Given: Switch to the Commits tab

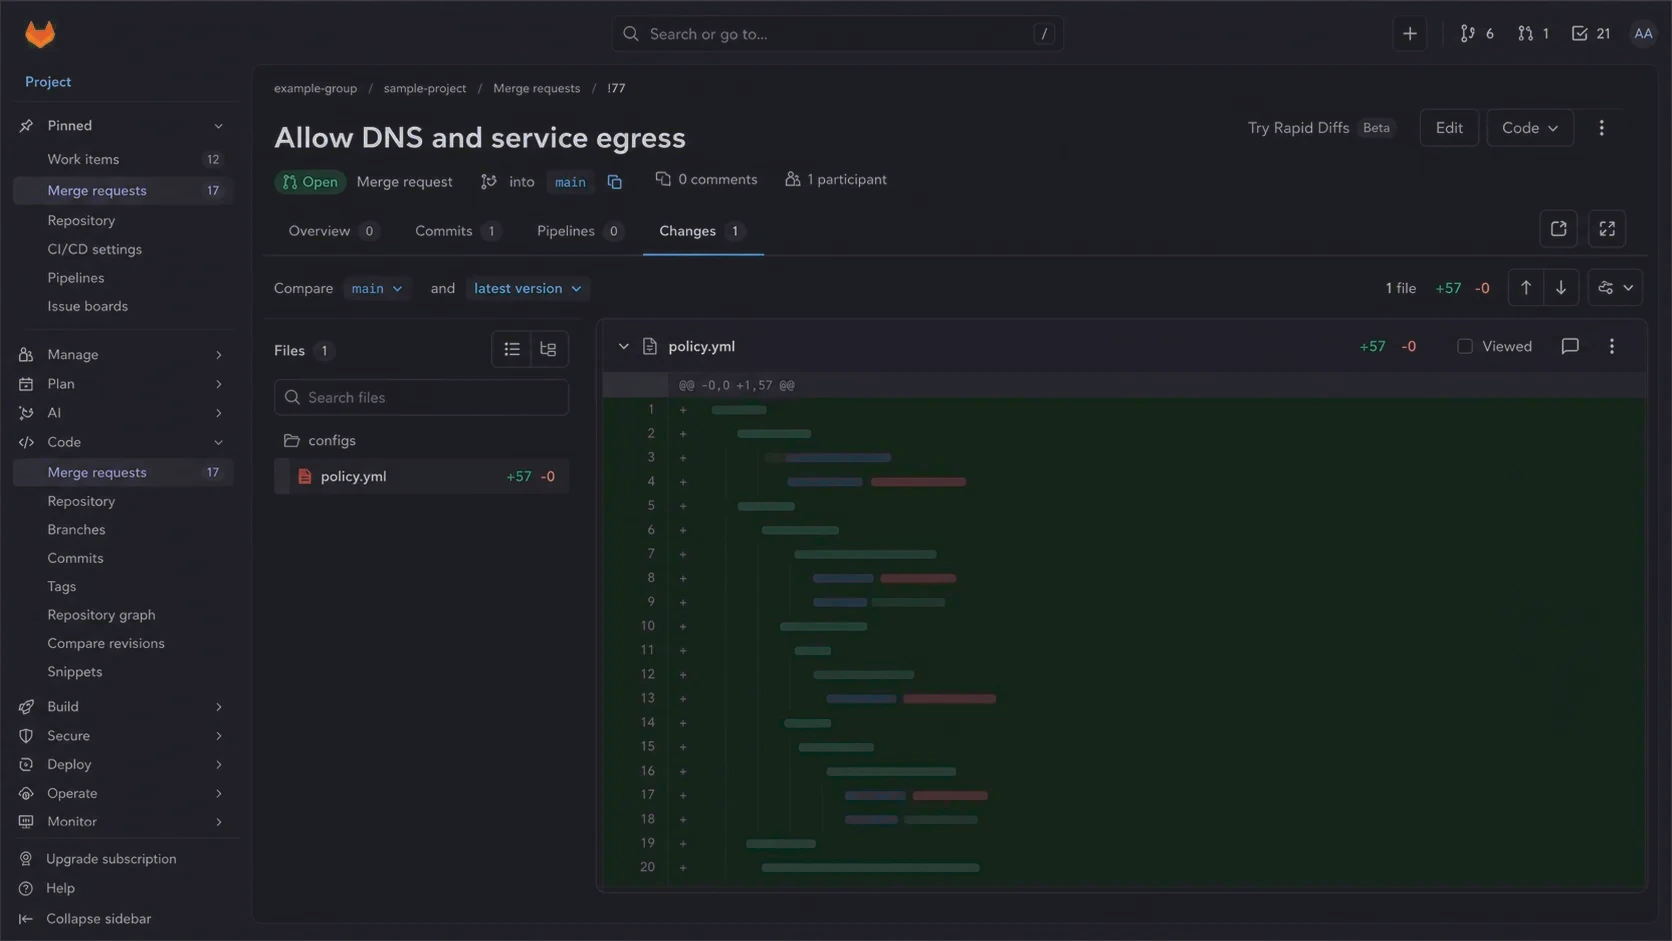Looking at the screenshot, I should tap(457, 231).
